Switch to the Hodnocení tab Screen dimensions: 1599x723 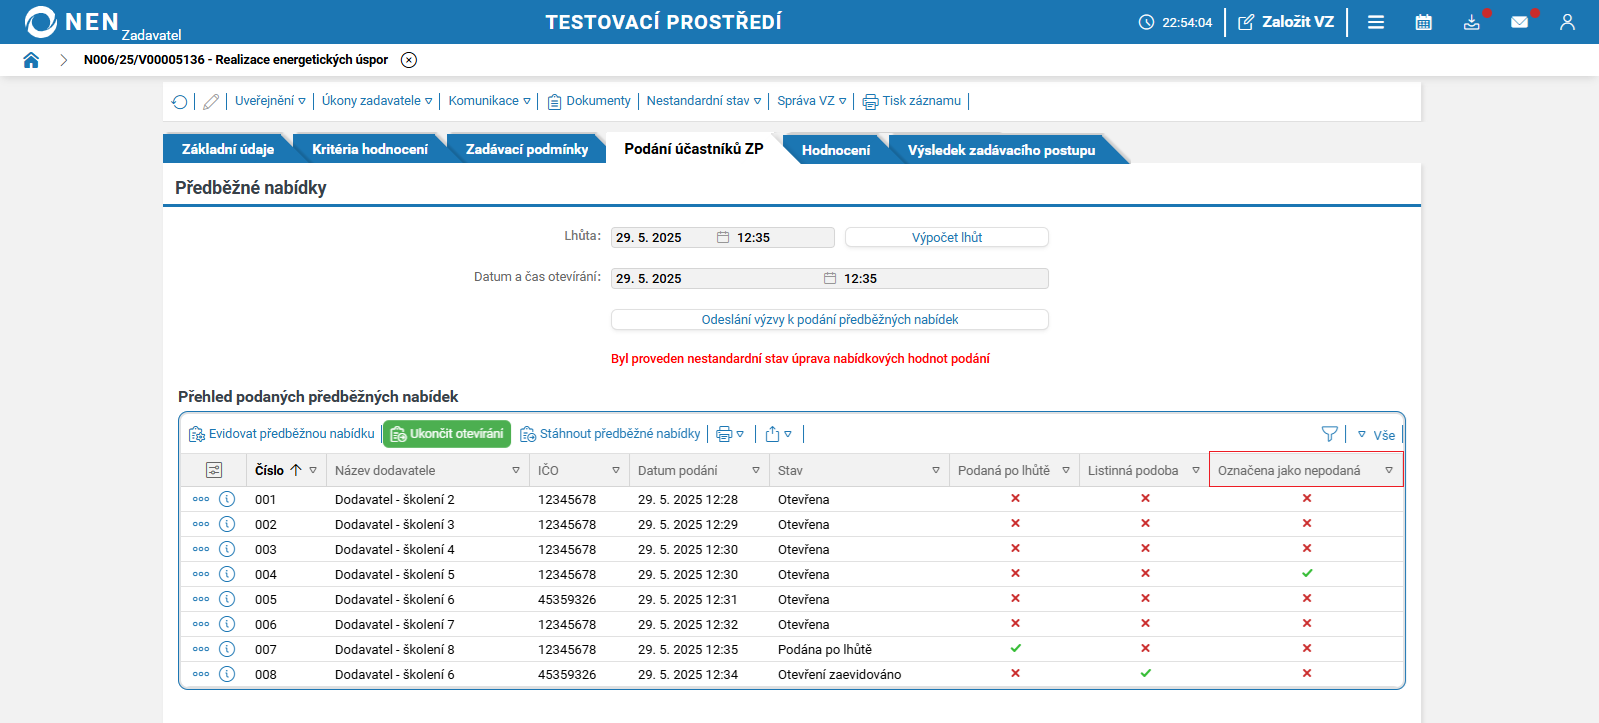[x=835, y=150]
